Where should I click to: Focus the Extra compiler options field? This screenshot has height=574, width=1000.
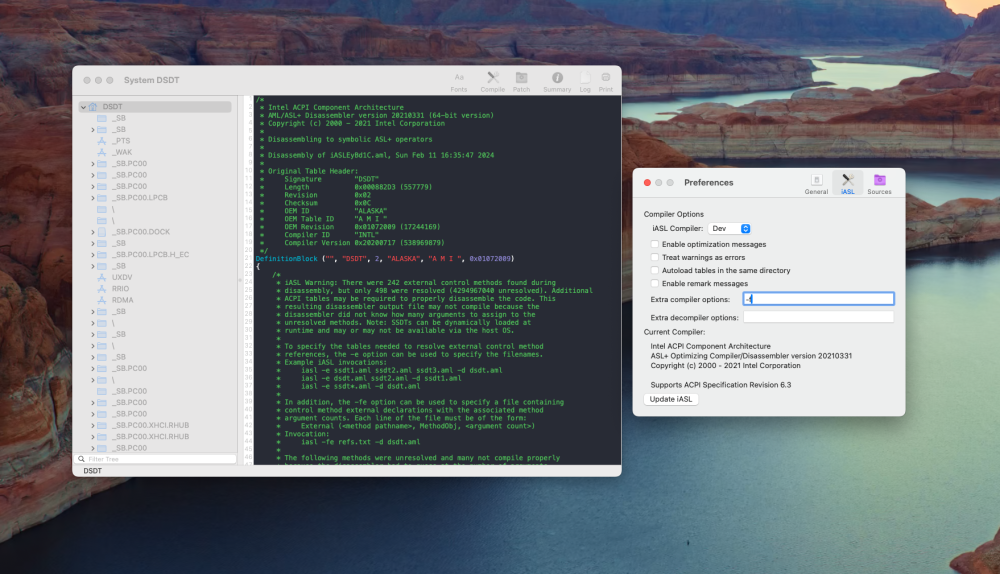(819, 299)
